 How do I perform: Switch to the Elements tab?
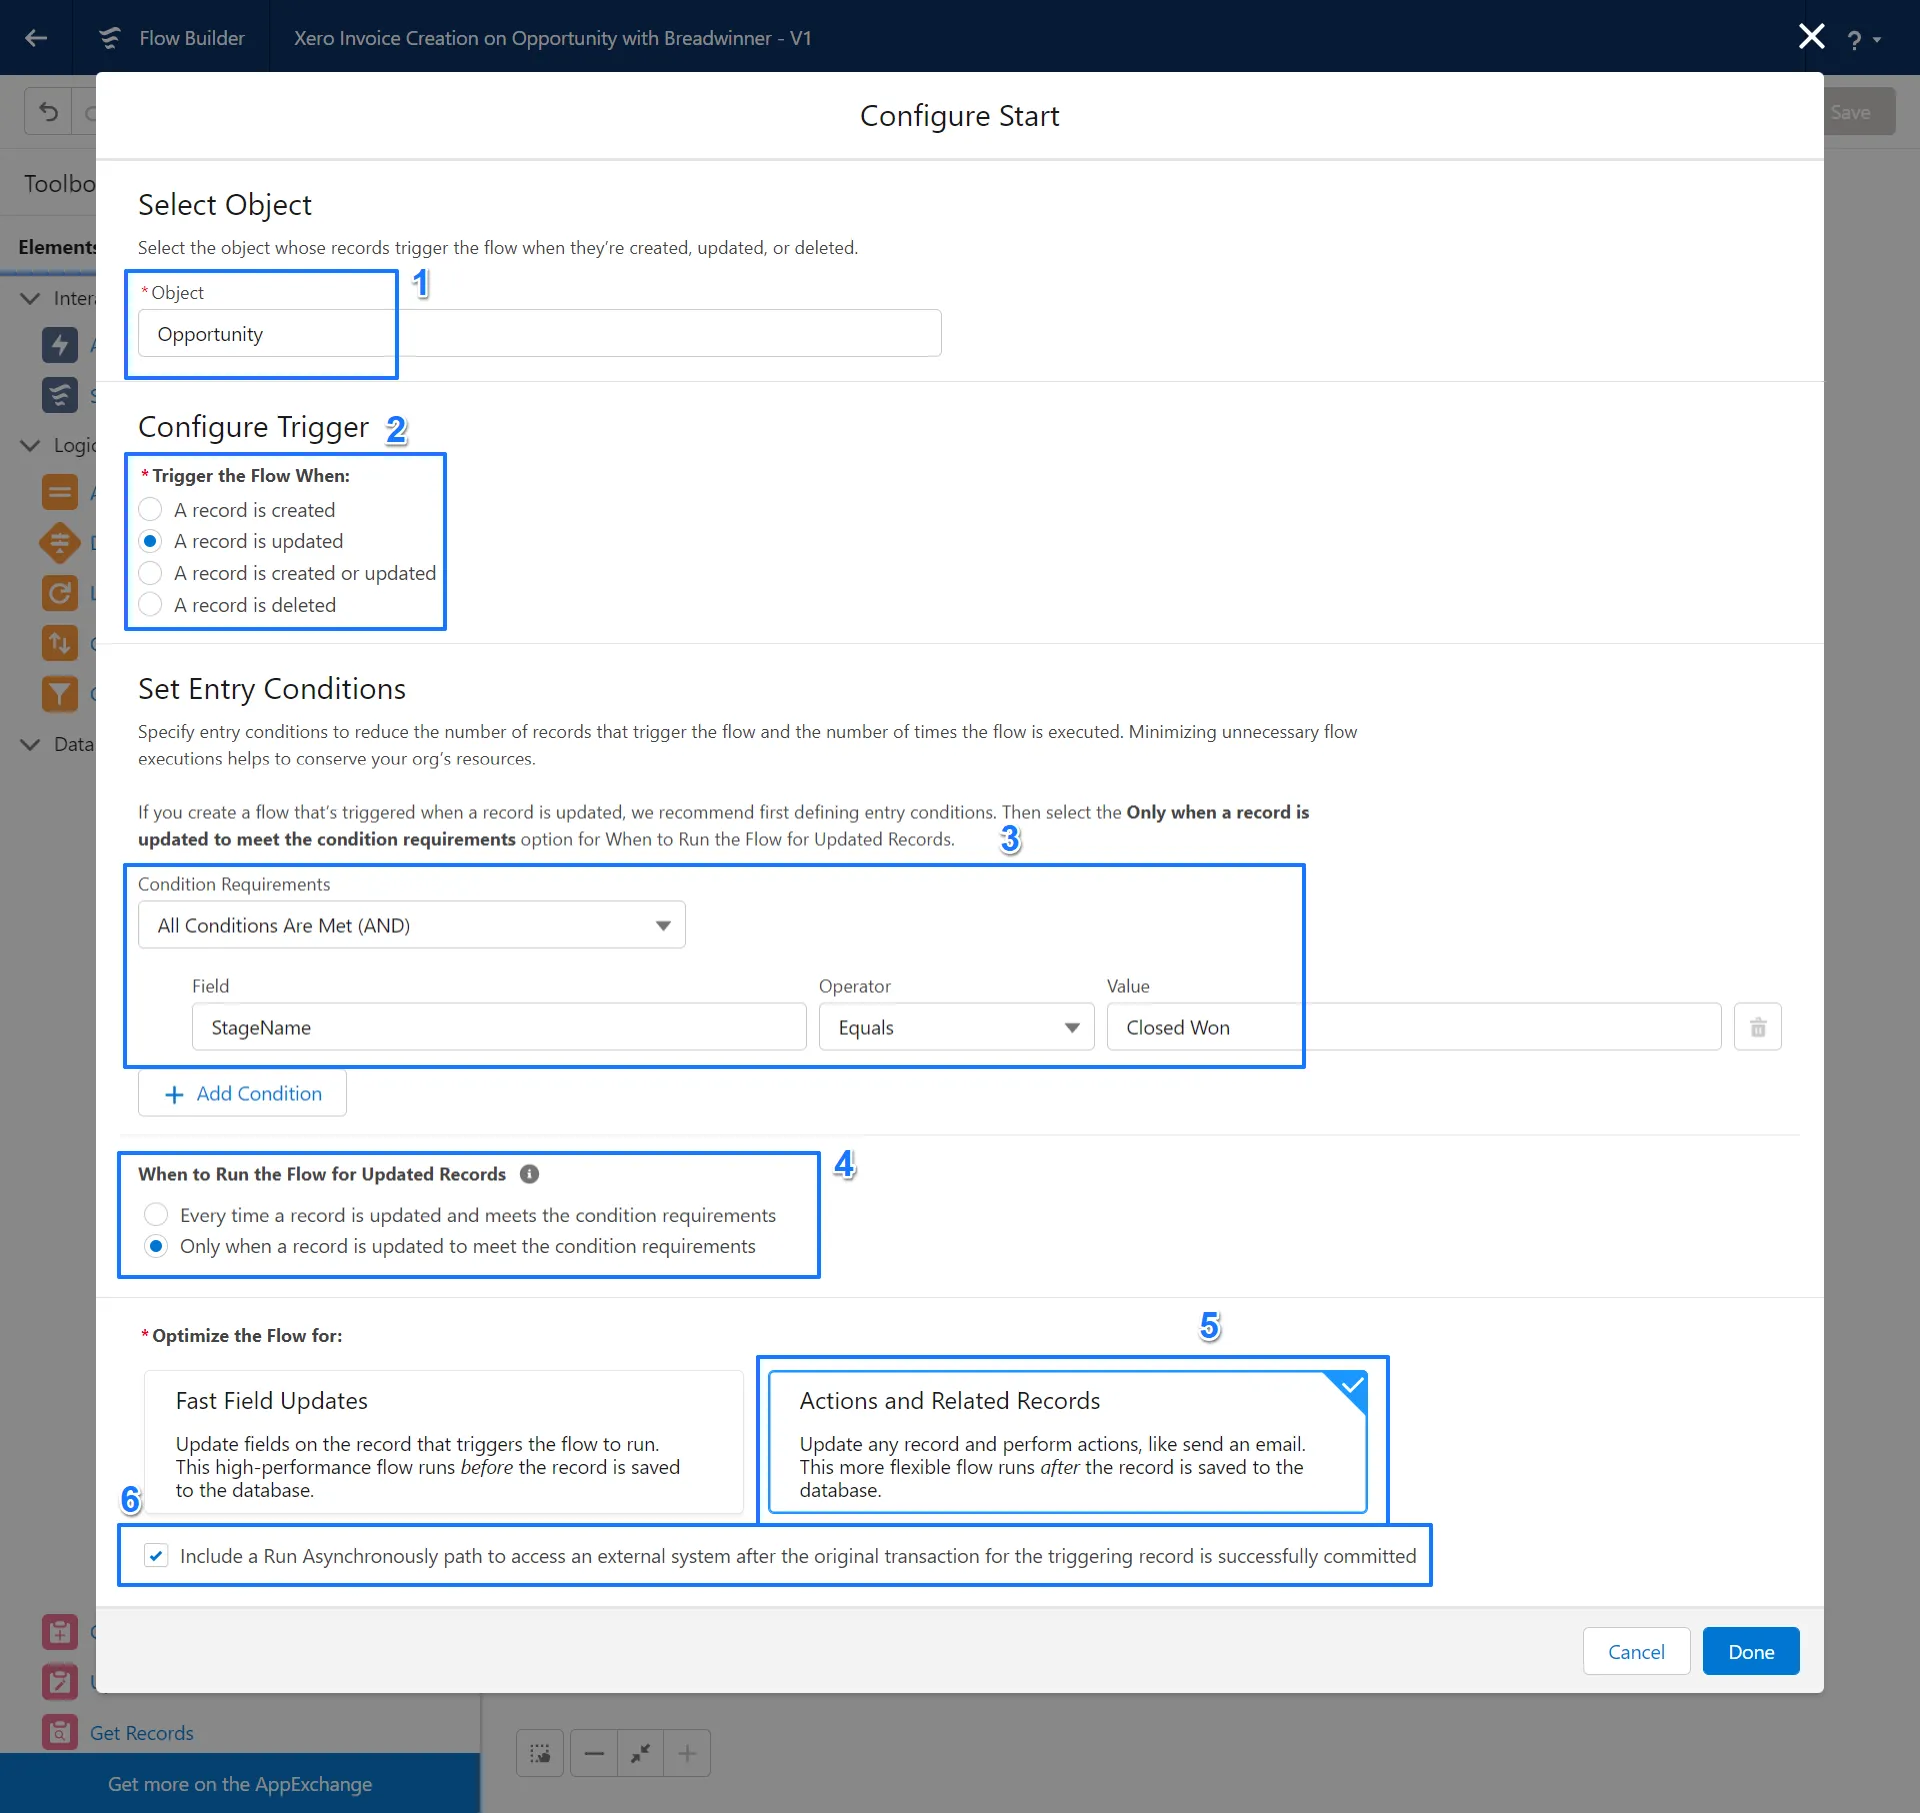[57, 247]
